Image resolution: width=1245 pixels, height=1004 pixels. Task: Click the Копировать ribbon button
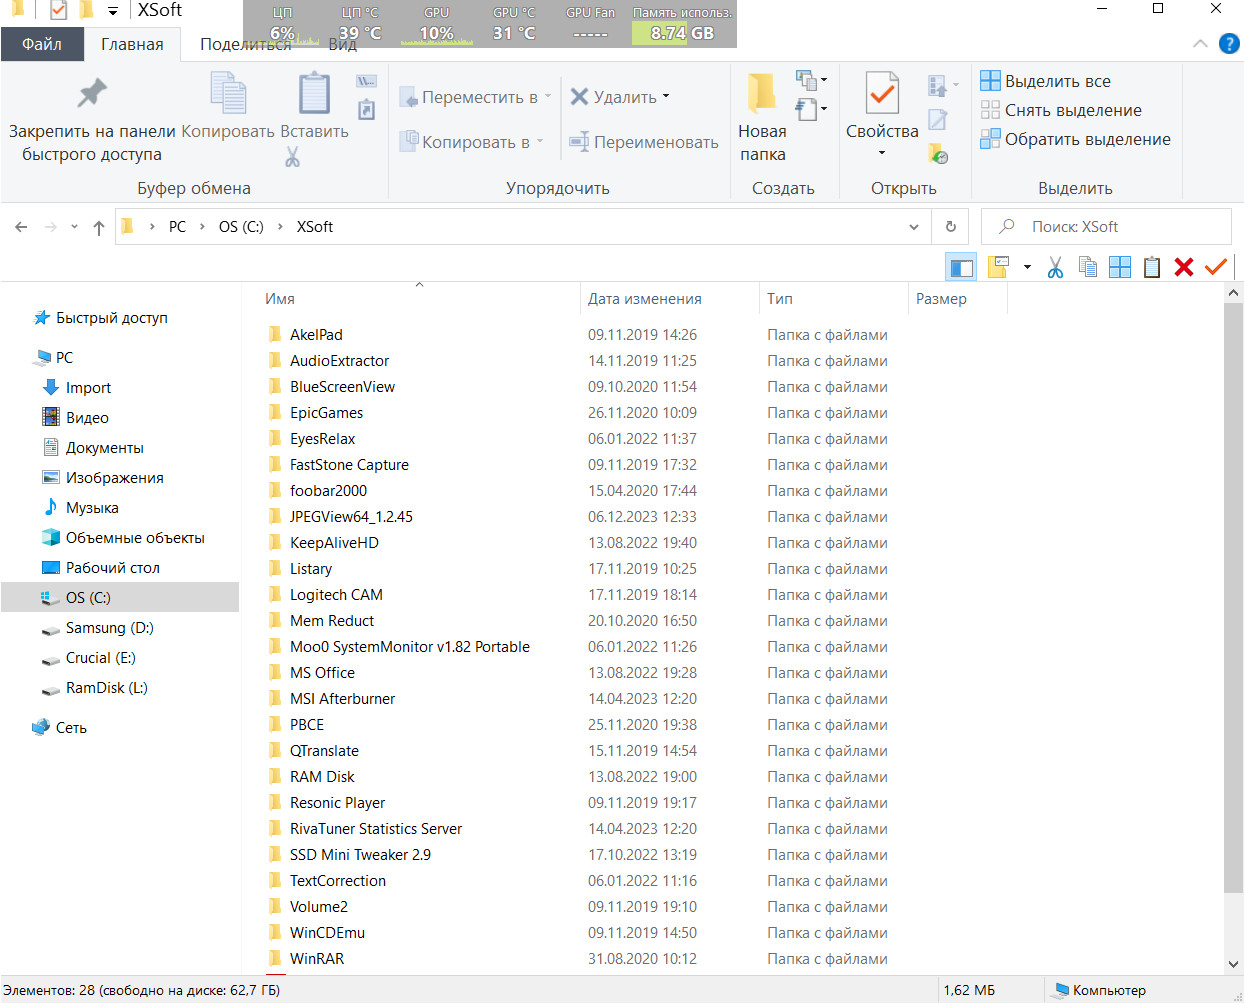pos(228,107)
